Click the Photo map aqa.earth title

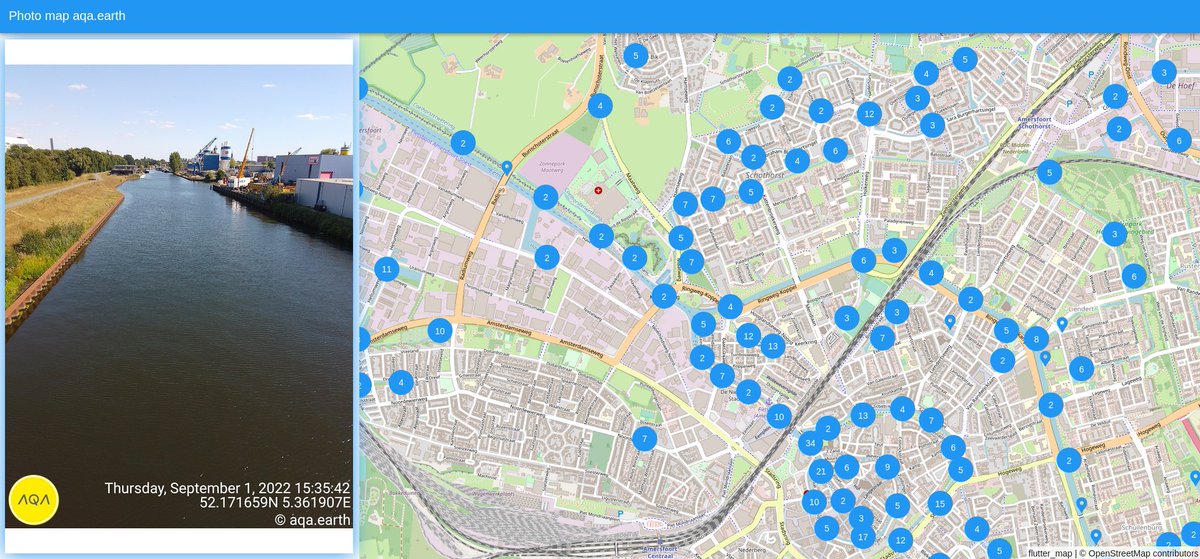coord(67,16)
